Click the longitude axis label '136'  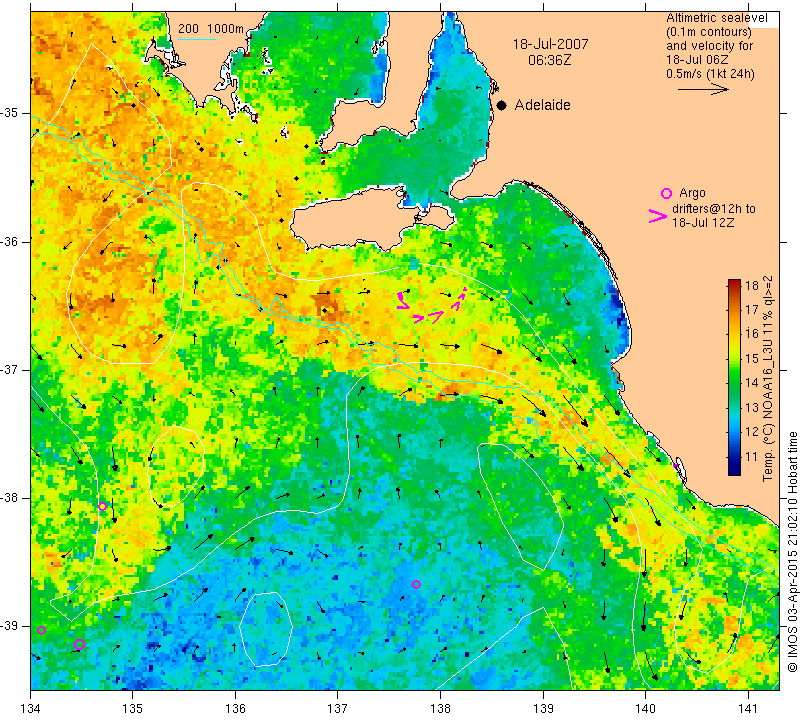pos(235,708)
